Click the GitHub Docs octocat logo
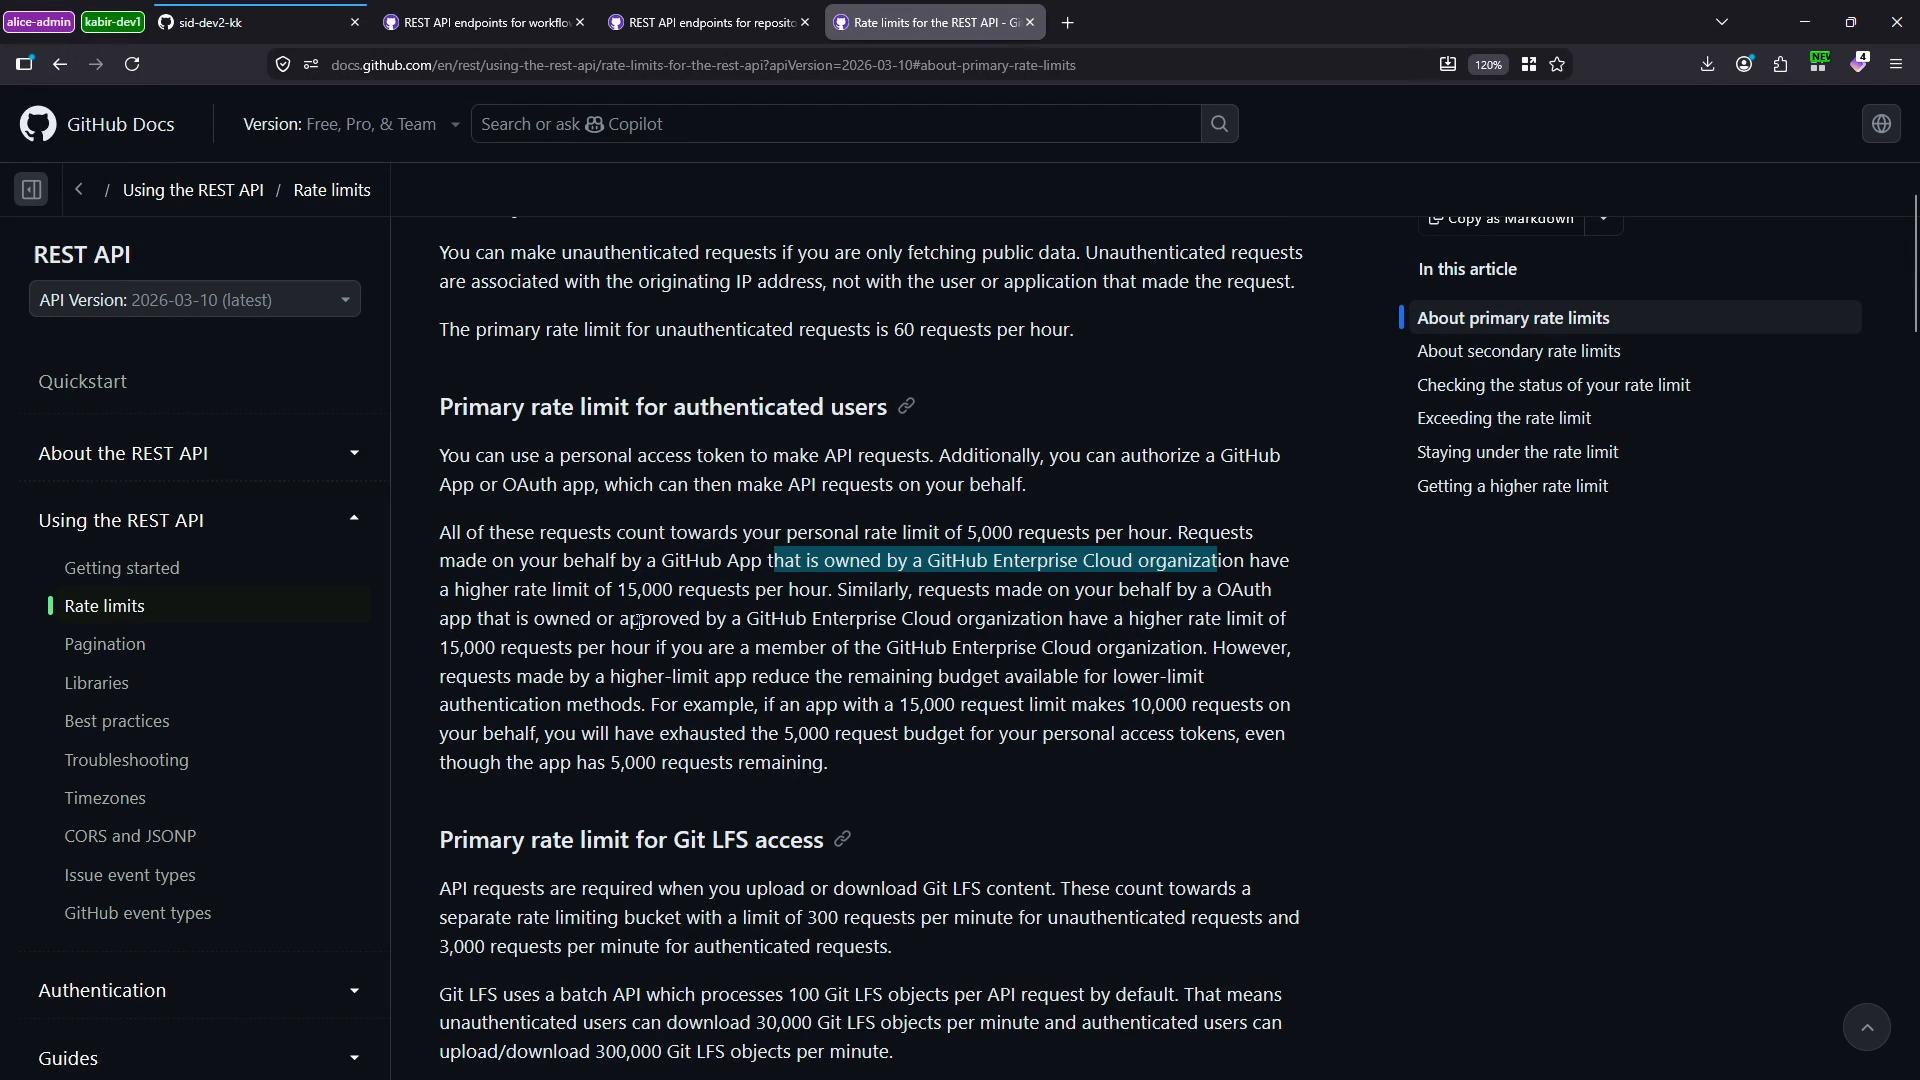Image resolution: width=1920 pixels, height=1080 pixels. click(x=38, y=124)
